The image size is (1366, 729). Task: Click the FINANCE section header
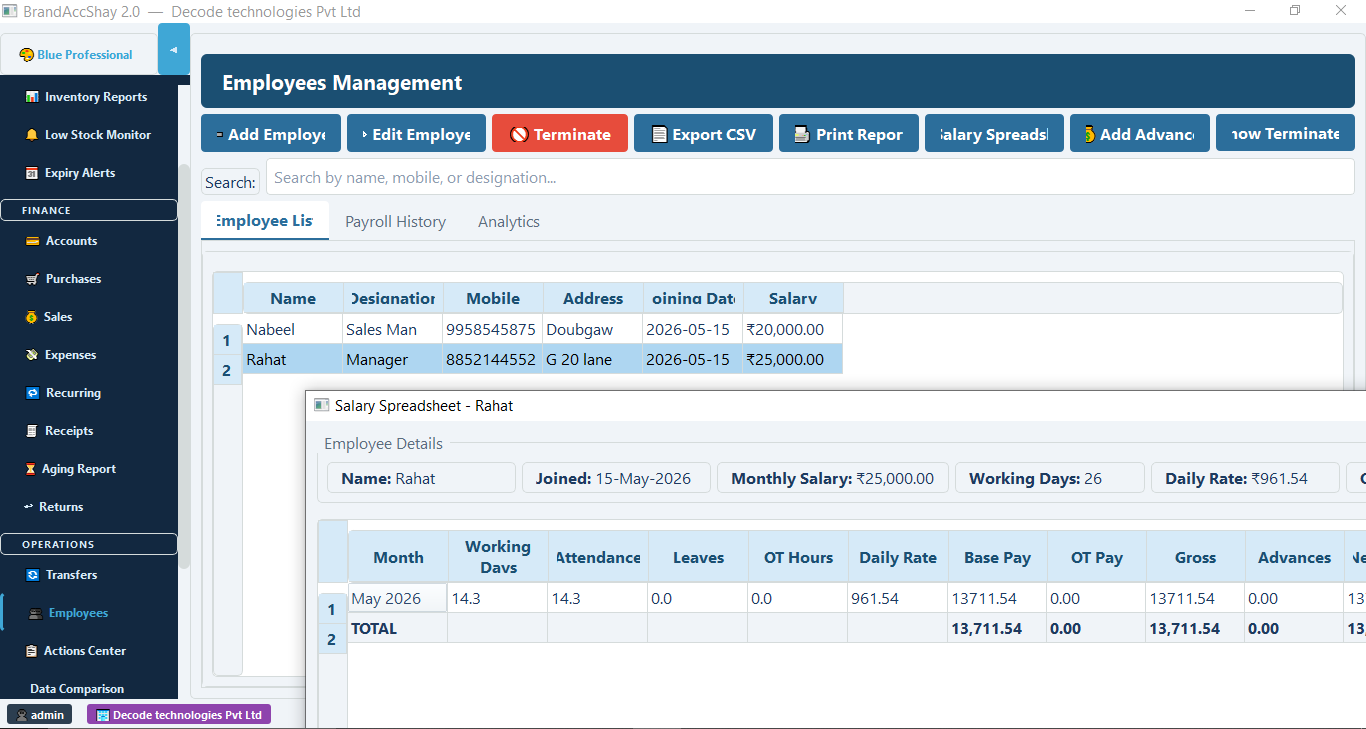[89, 210]
